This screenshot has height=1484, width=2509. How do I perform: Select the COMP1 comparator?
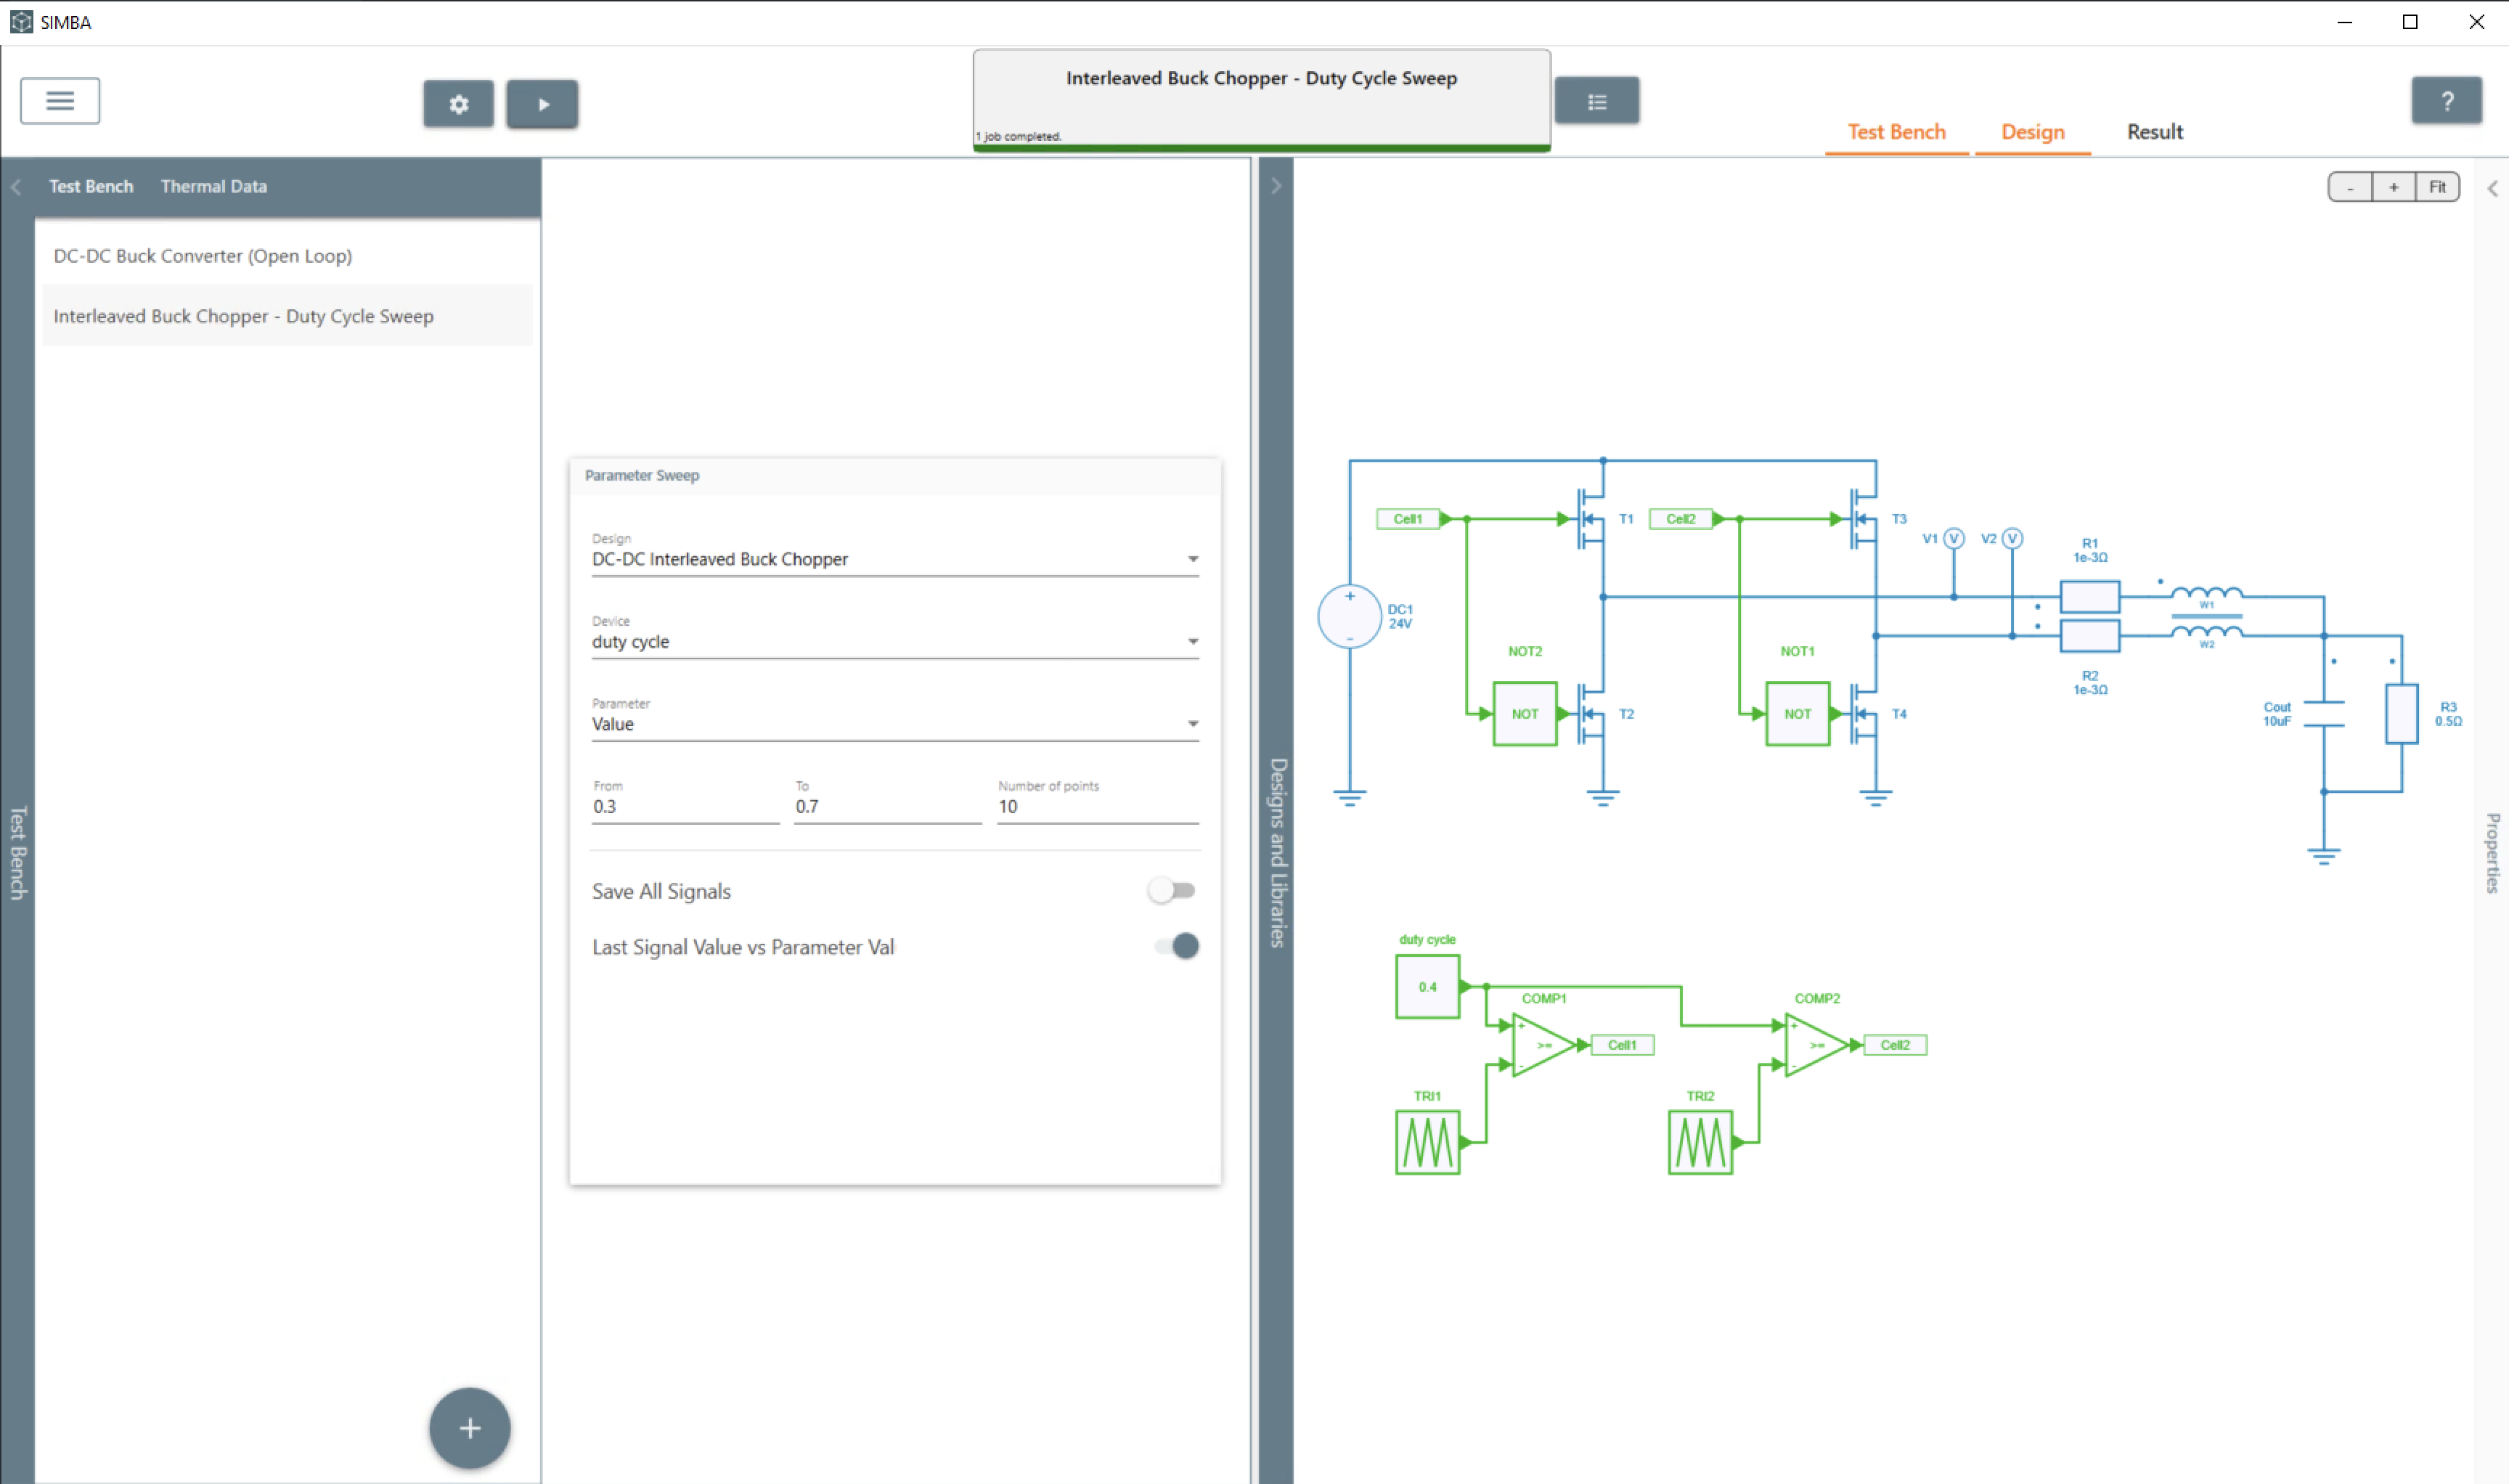pyautogui.click(x=1544, y=1045)
